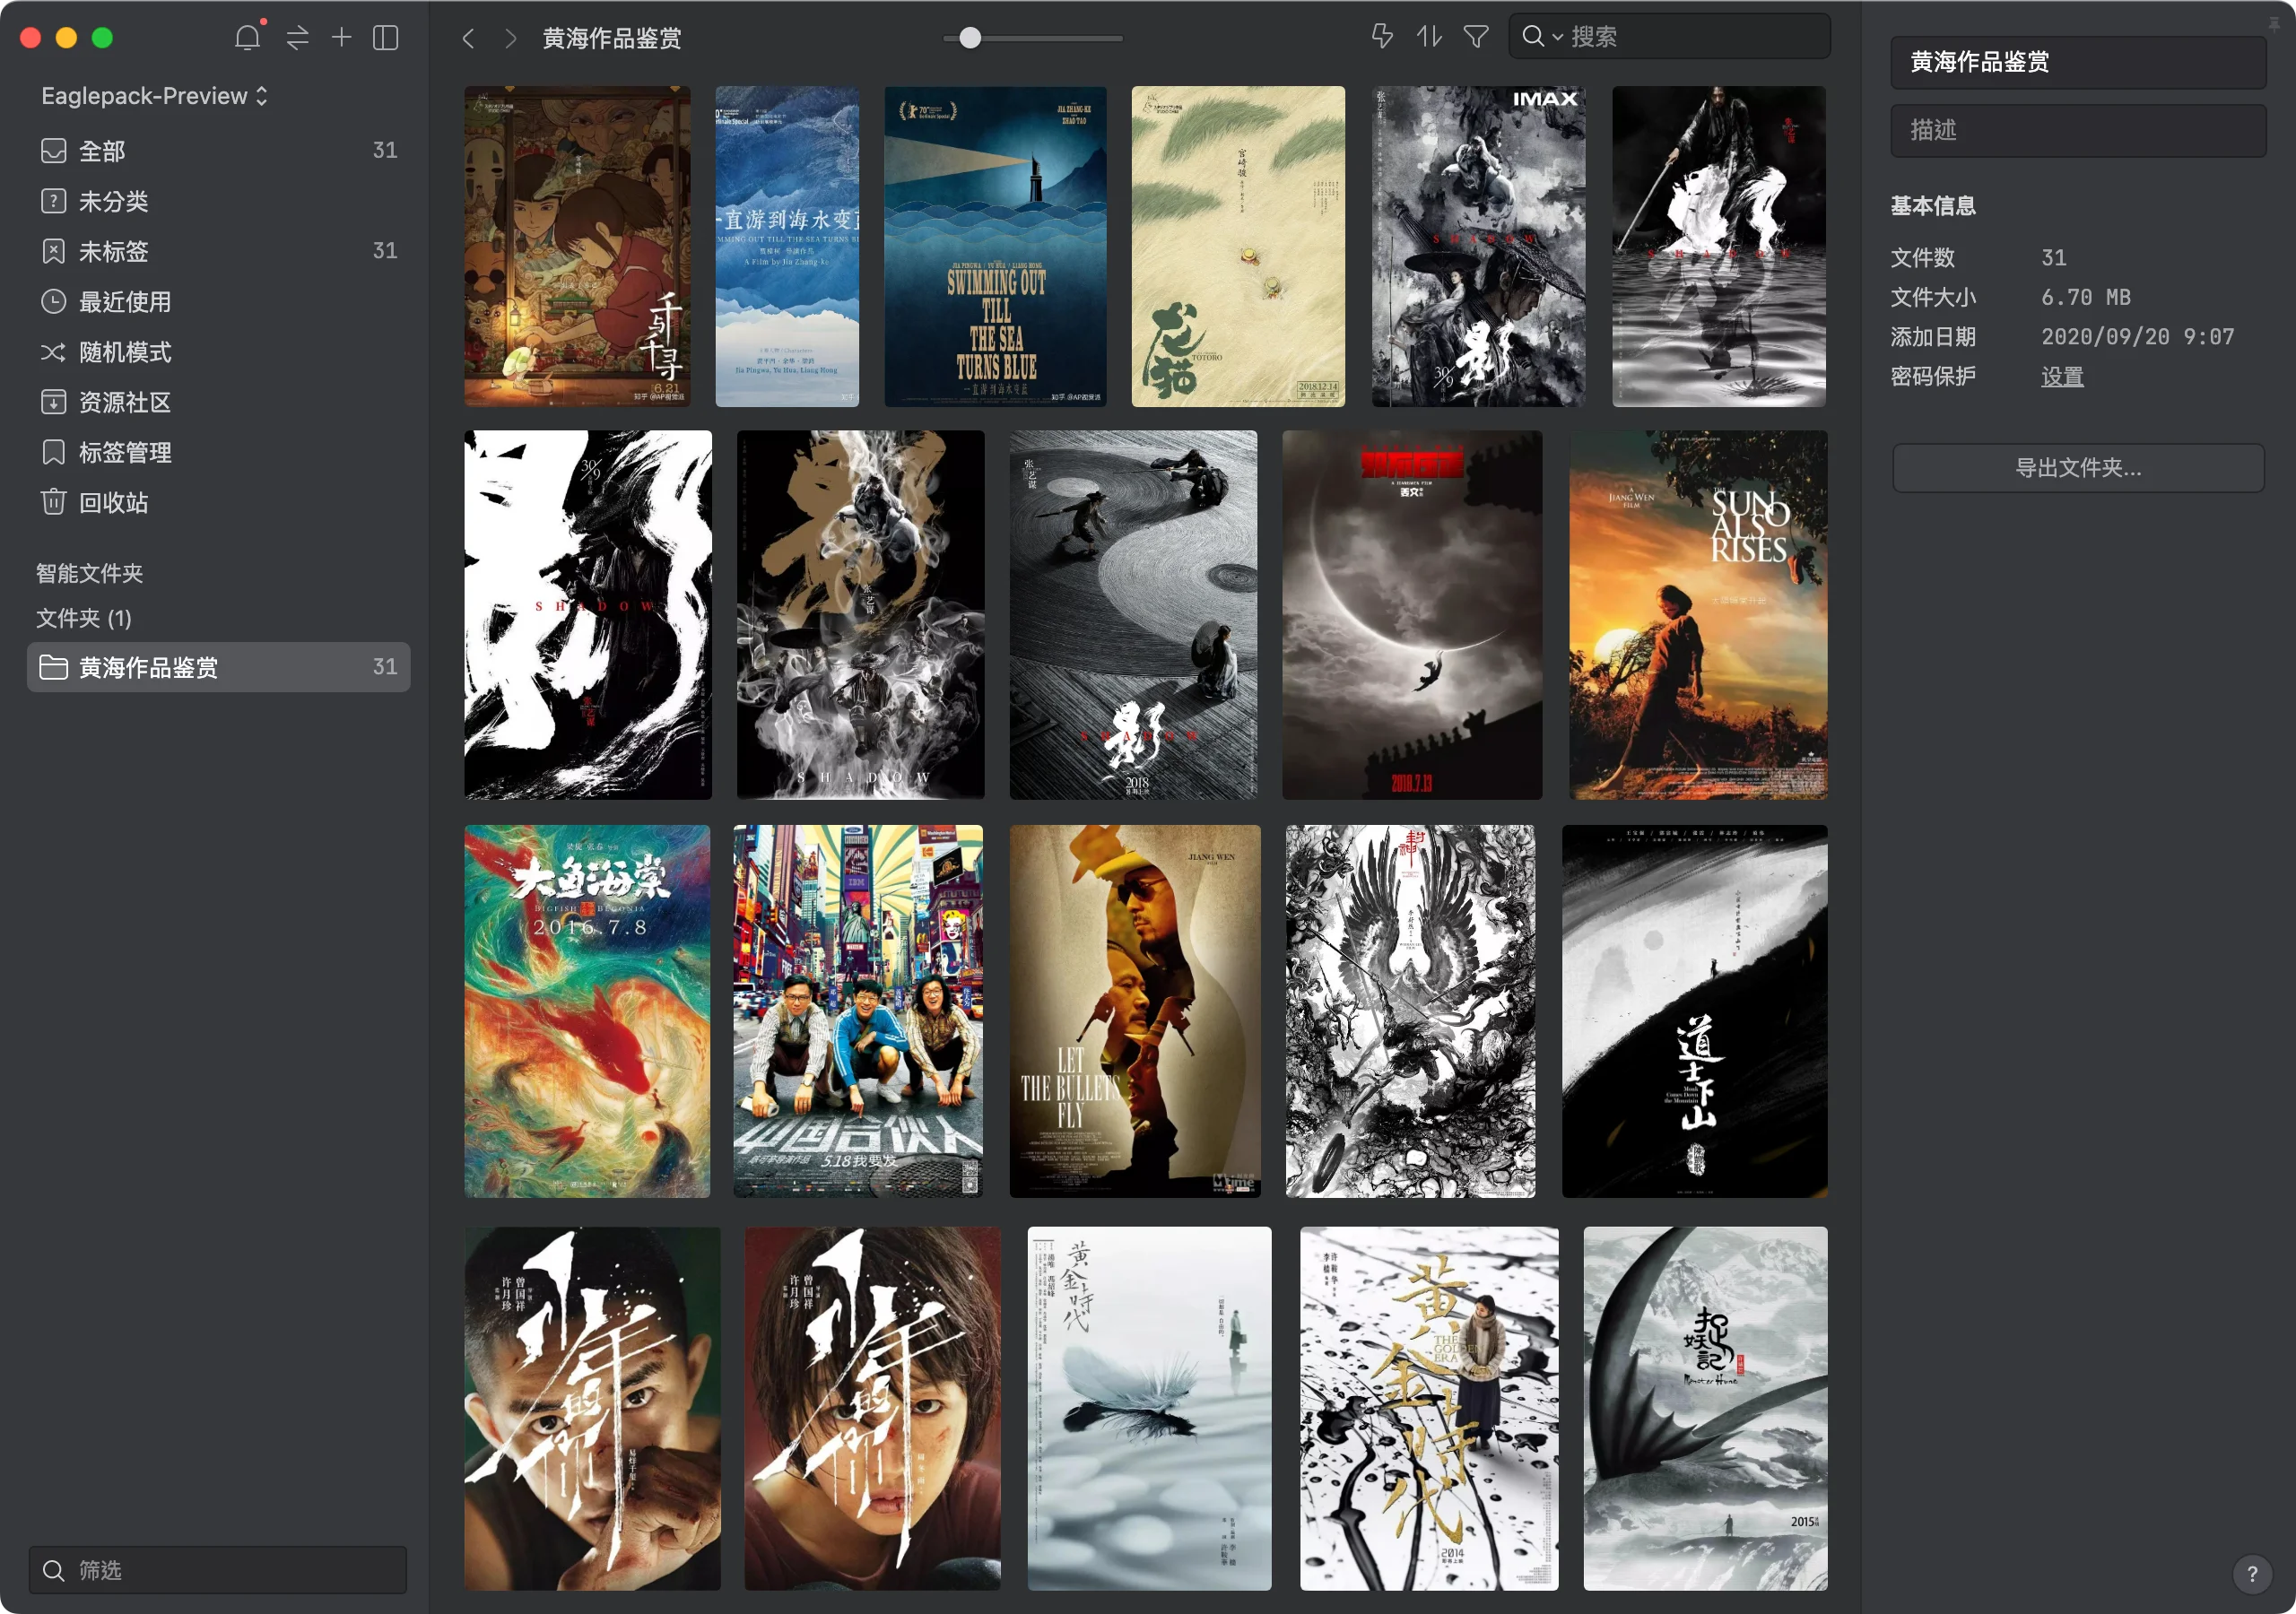Open 回收站 trash in the sidebar

(x=218, y=502)
